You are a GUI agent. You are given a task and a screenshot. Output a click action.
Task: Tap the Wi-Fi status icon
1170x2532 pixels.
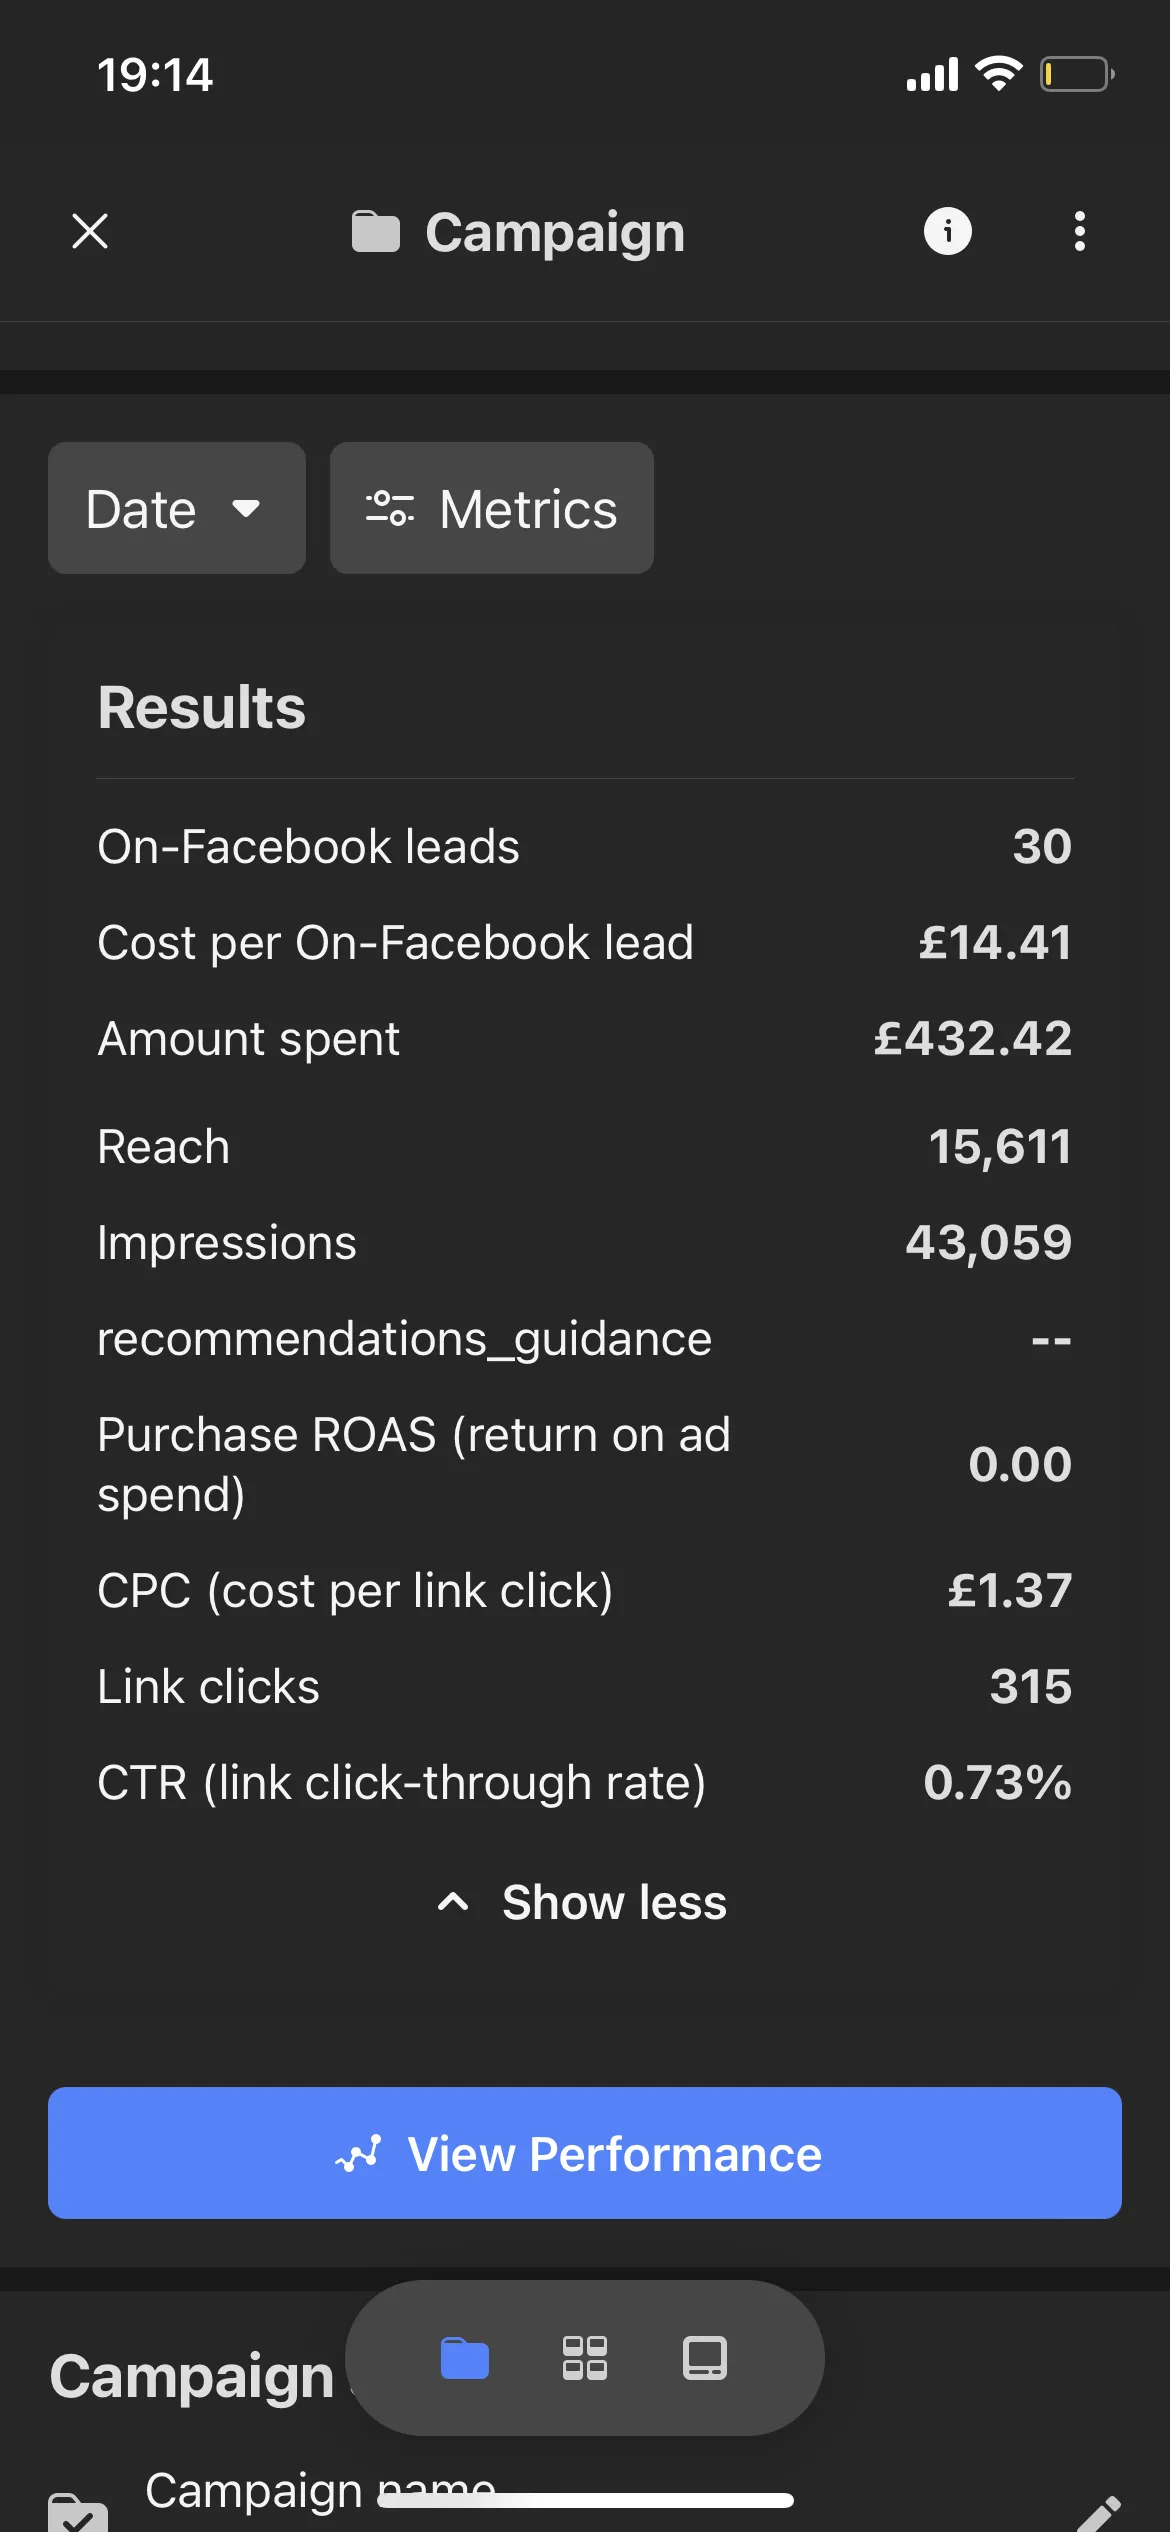pyautogui.click(x=998, y=74)
